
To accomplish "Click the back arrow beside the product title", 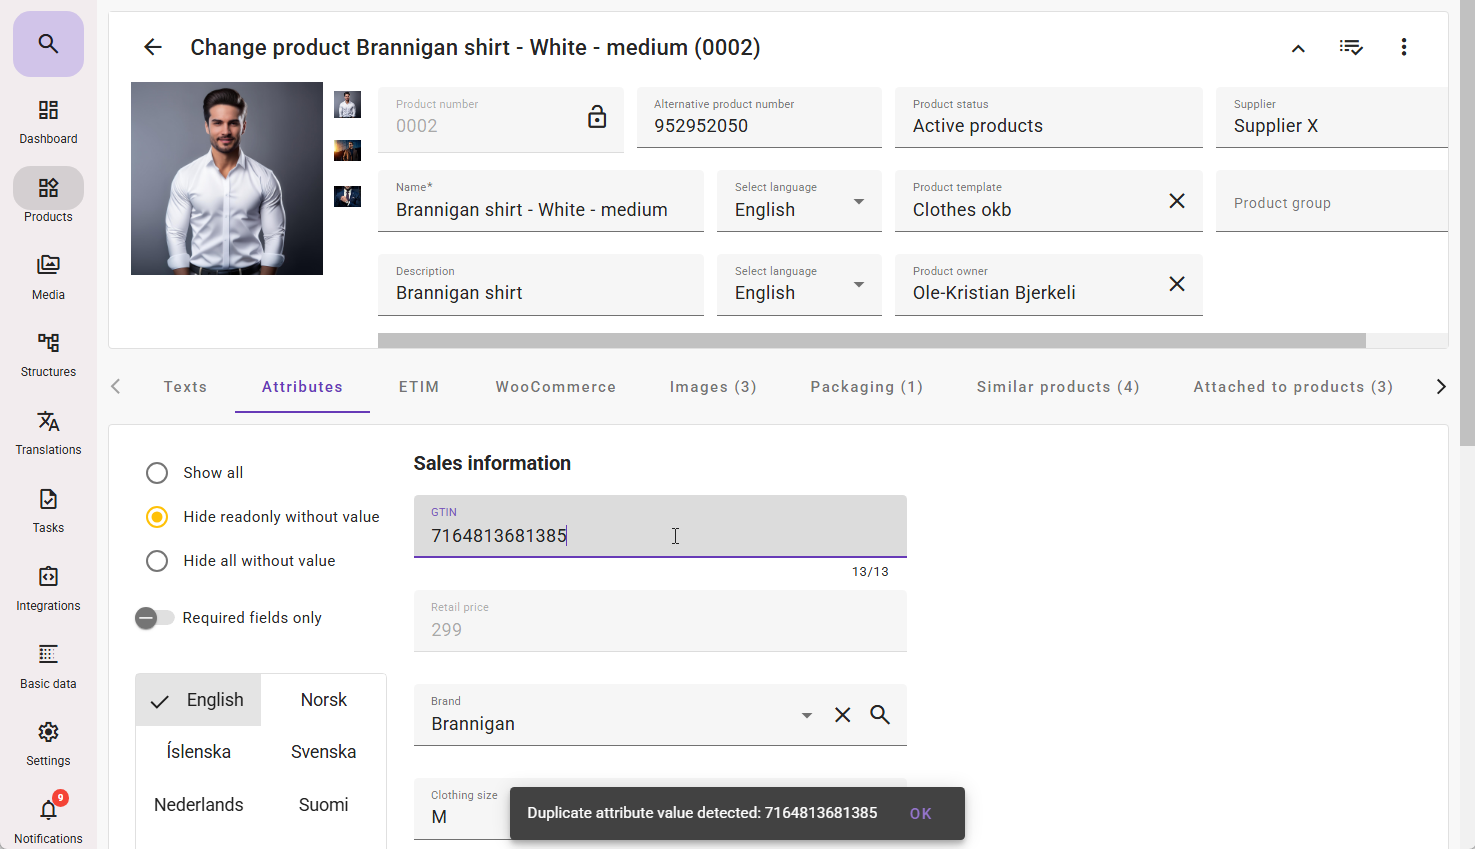I will [x=152, y=47].
